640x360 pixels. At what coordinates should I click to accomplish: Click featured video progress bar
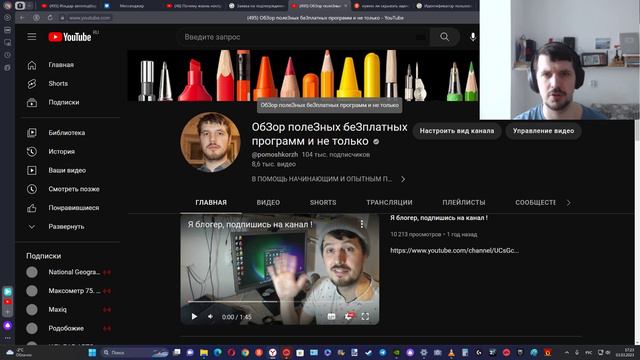[280, 302]
